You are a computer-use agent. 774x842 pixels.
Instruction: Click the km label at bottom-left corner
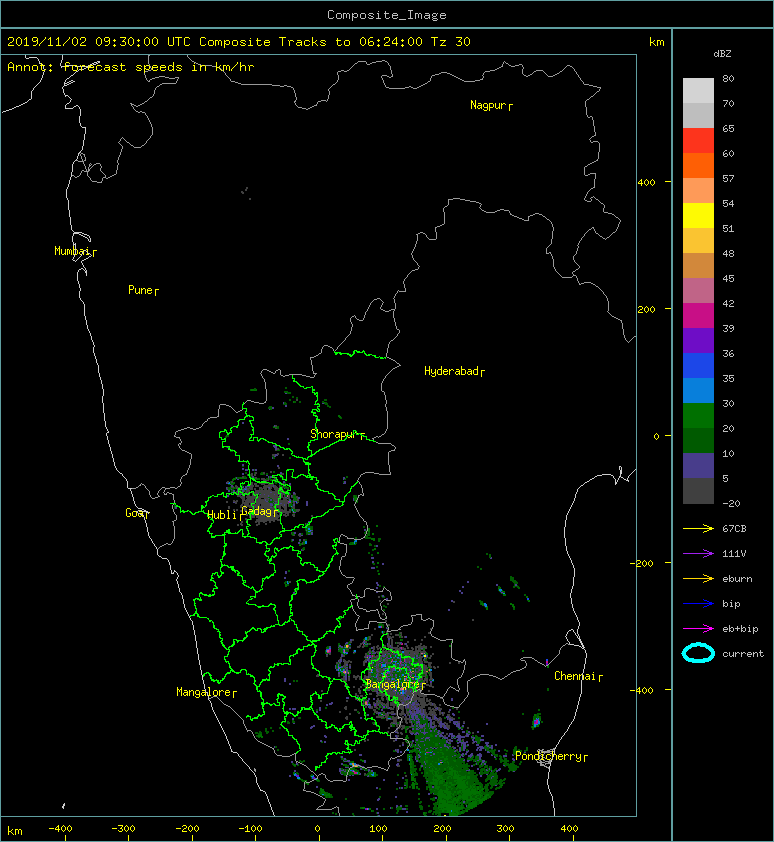point(15,831)
